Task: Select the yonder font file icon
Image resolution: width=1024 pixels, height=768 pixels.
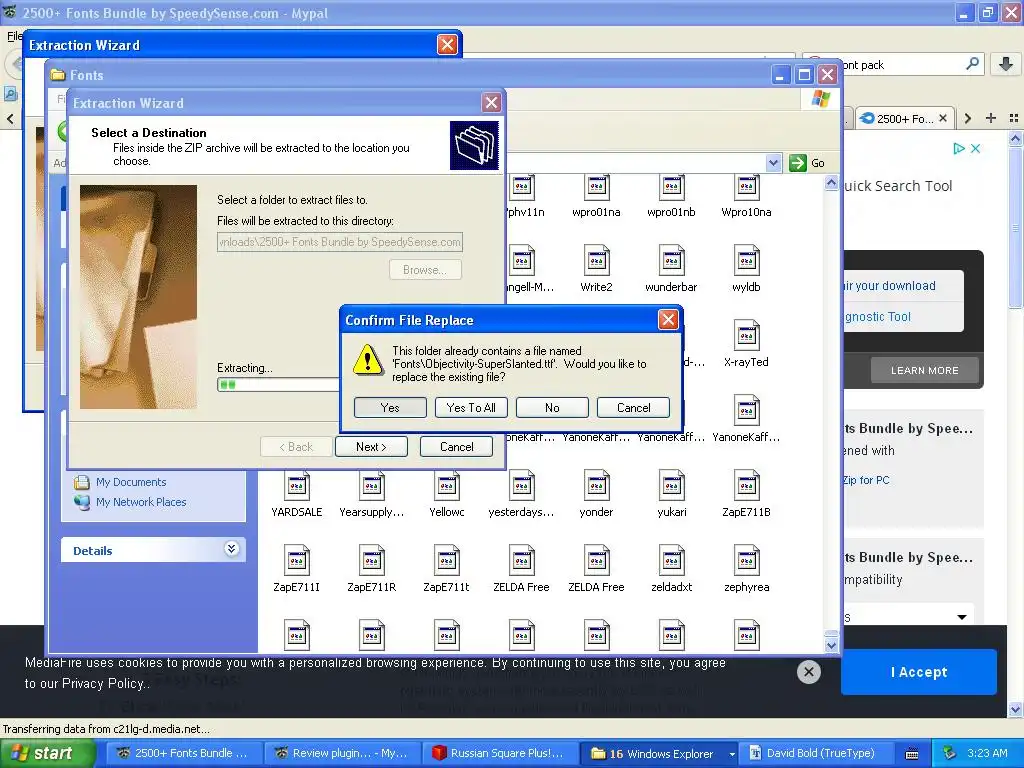Action: pyautogui.click(x=596, y=485)
